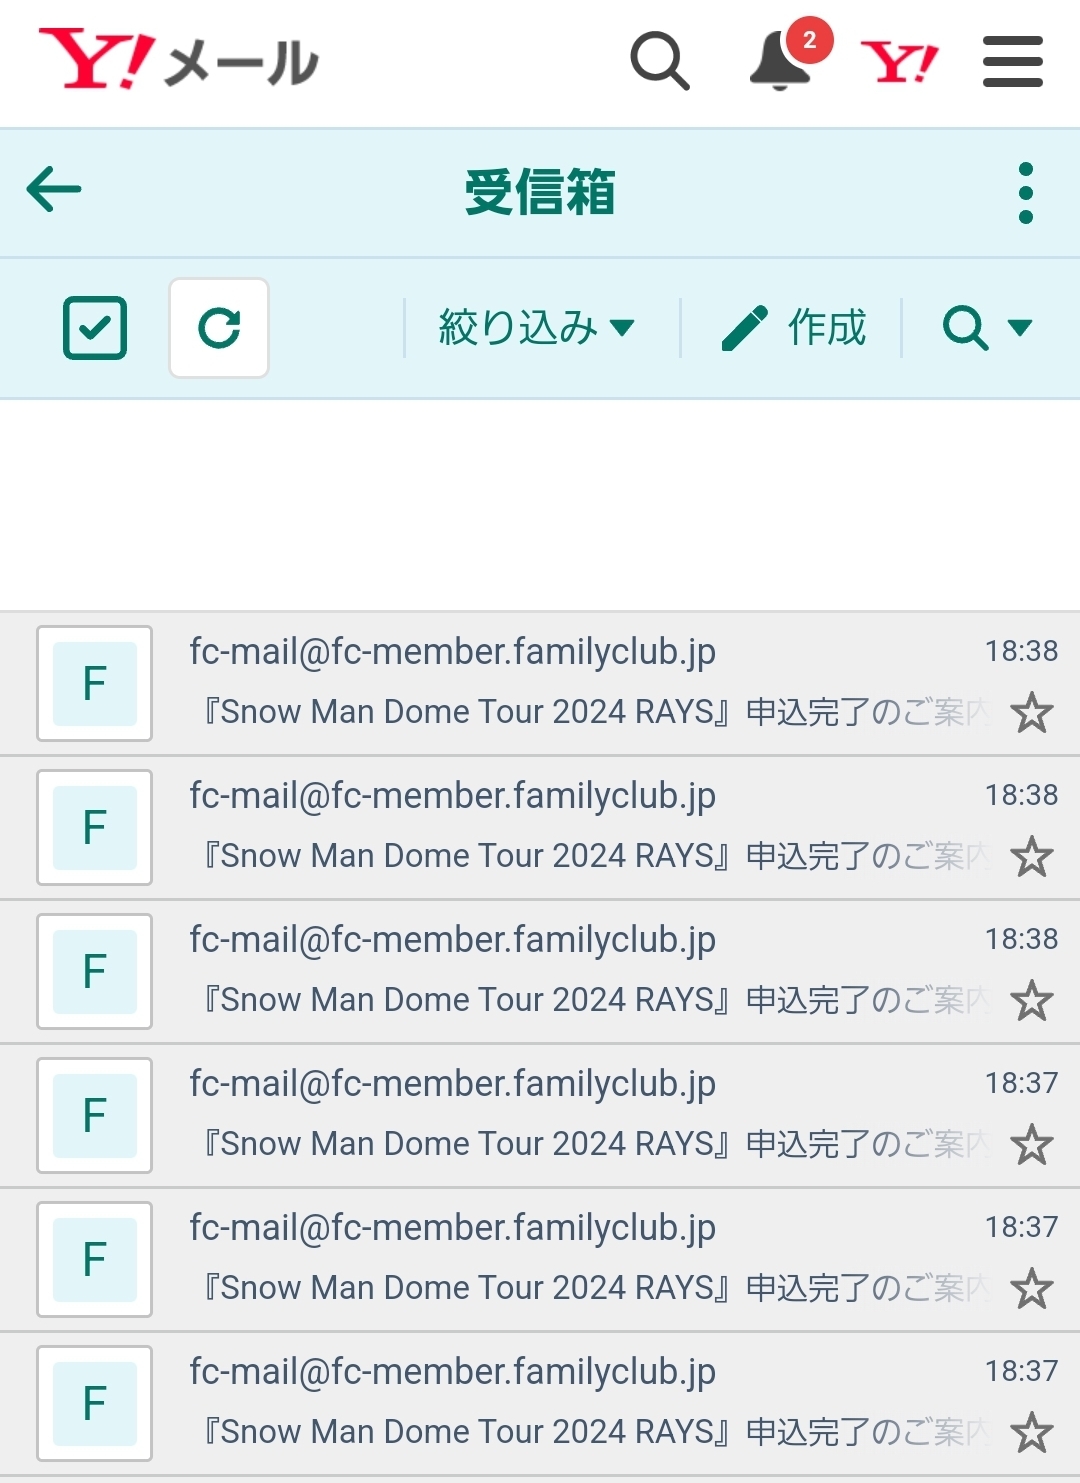
Task: Open the three-dot options menu
Action: click(x=1025, y=193)
